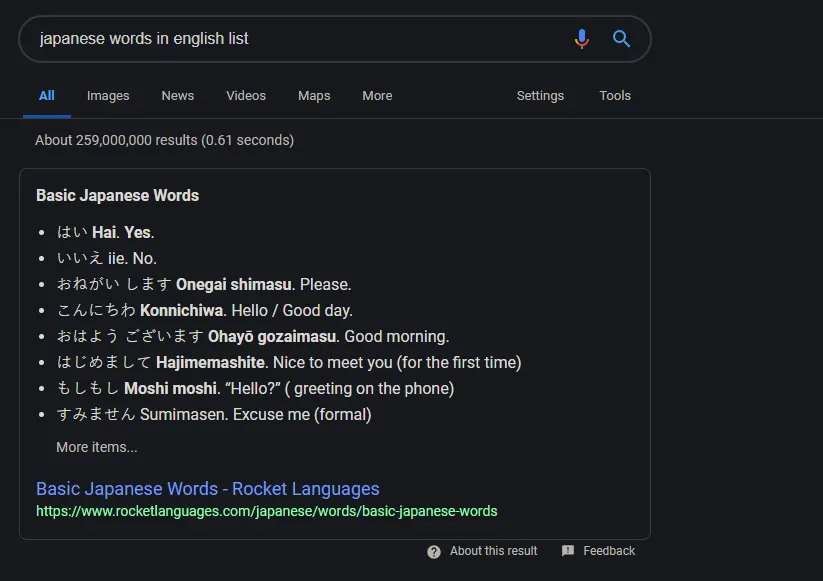Screen dimensions: 823x581
Task: Open Basic Japanese Words - Rocket Languages link
Action: click(208, 489)
